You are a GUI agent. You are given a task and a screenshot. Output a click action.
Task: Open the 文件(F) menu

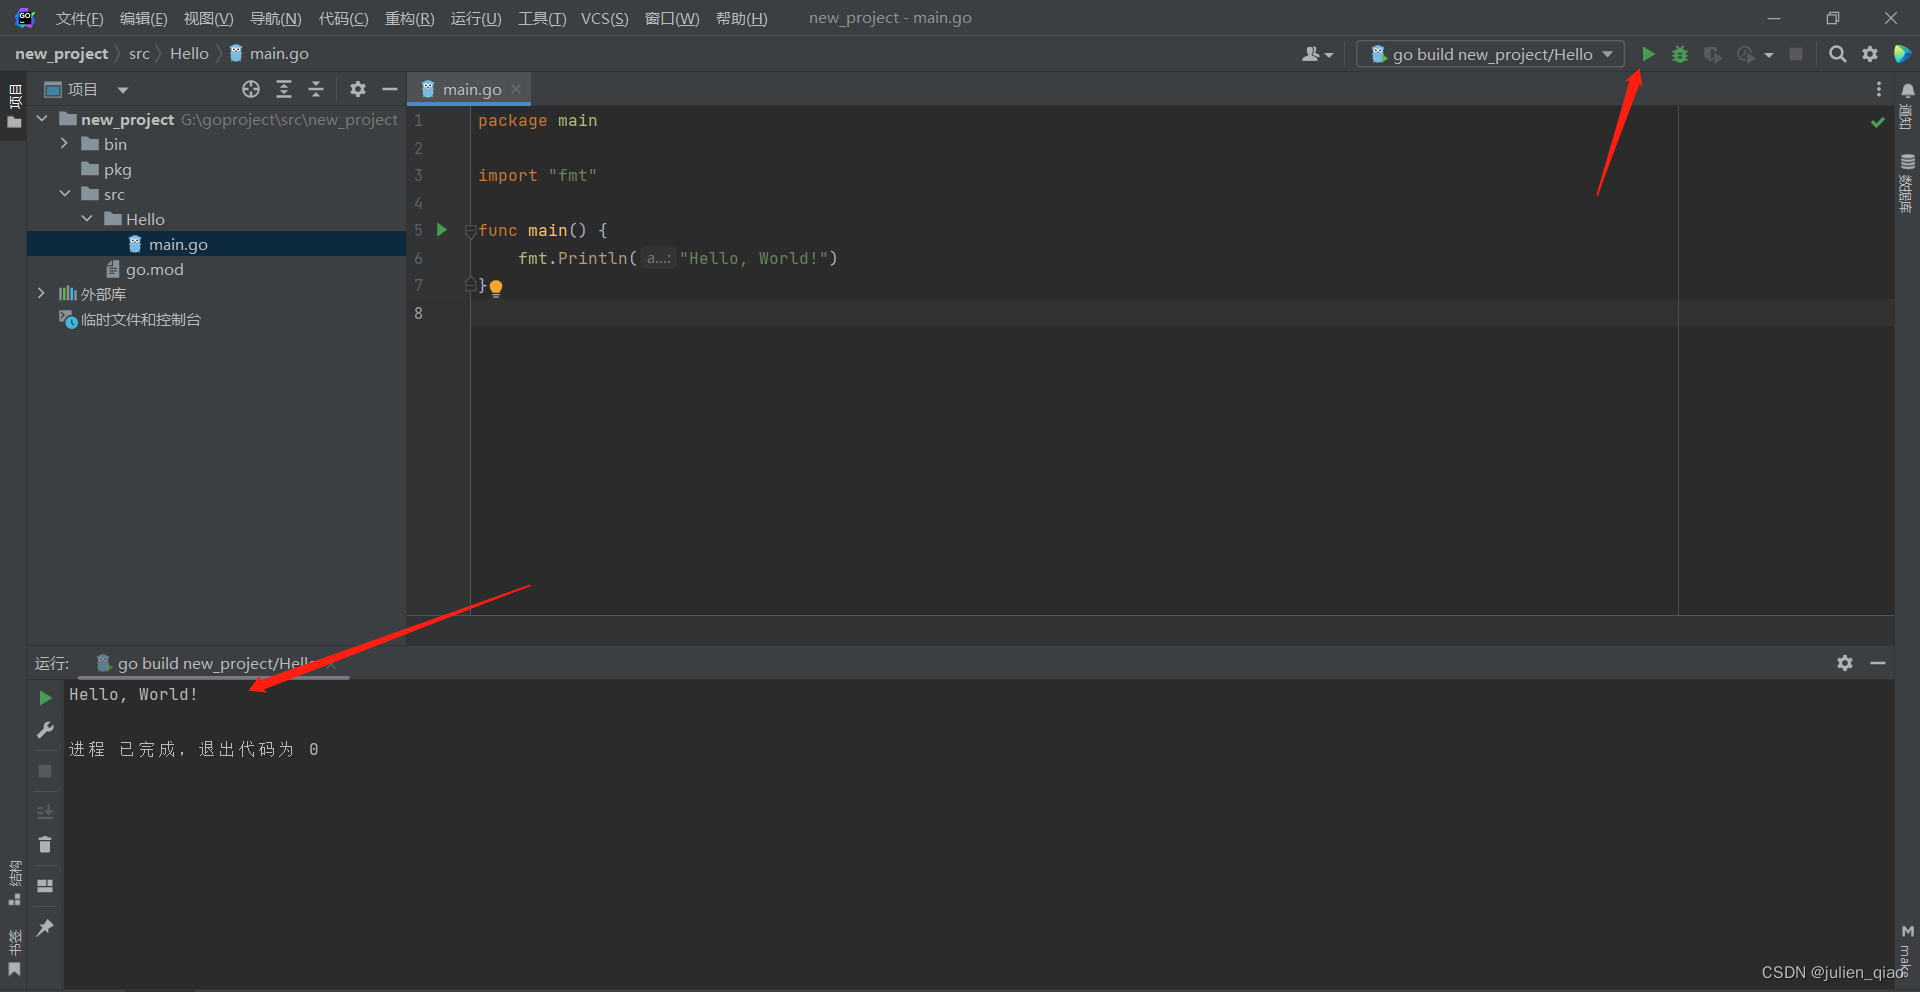(x=80, y=18)
